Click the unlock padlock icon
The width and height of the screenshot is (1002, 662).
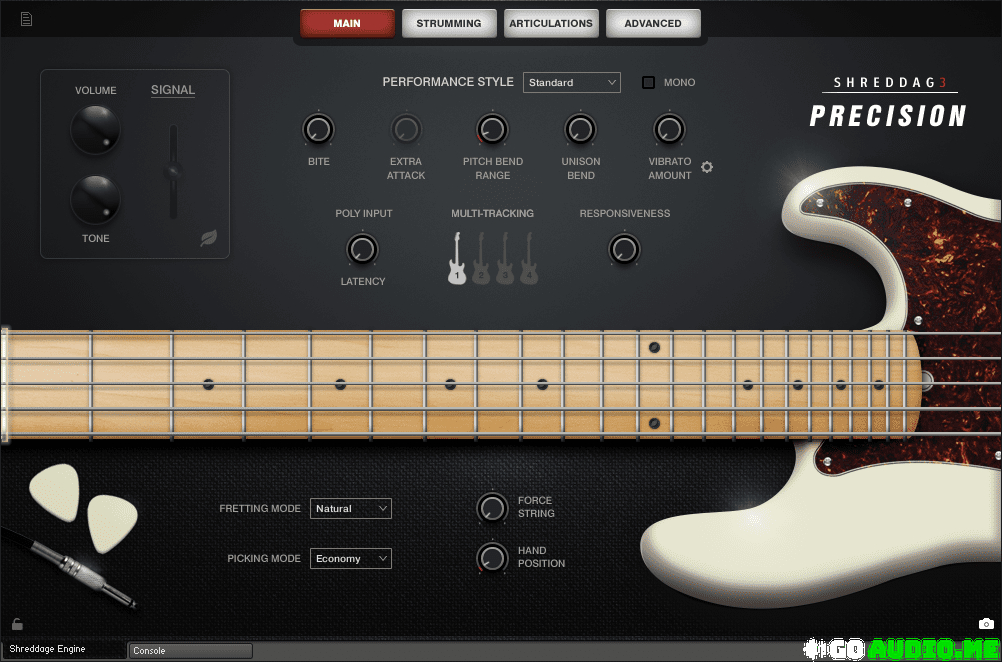pyautogui.click(x=17, y=624)
